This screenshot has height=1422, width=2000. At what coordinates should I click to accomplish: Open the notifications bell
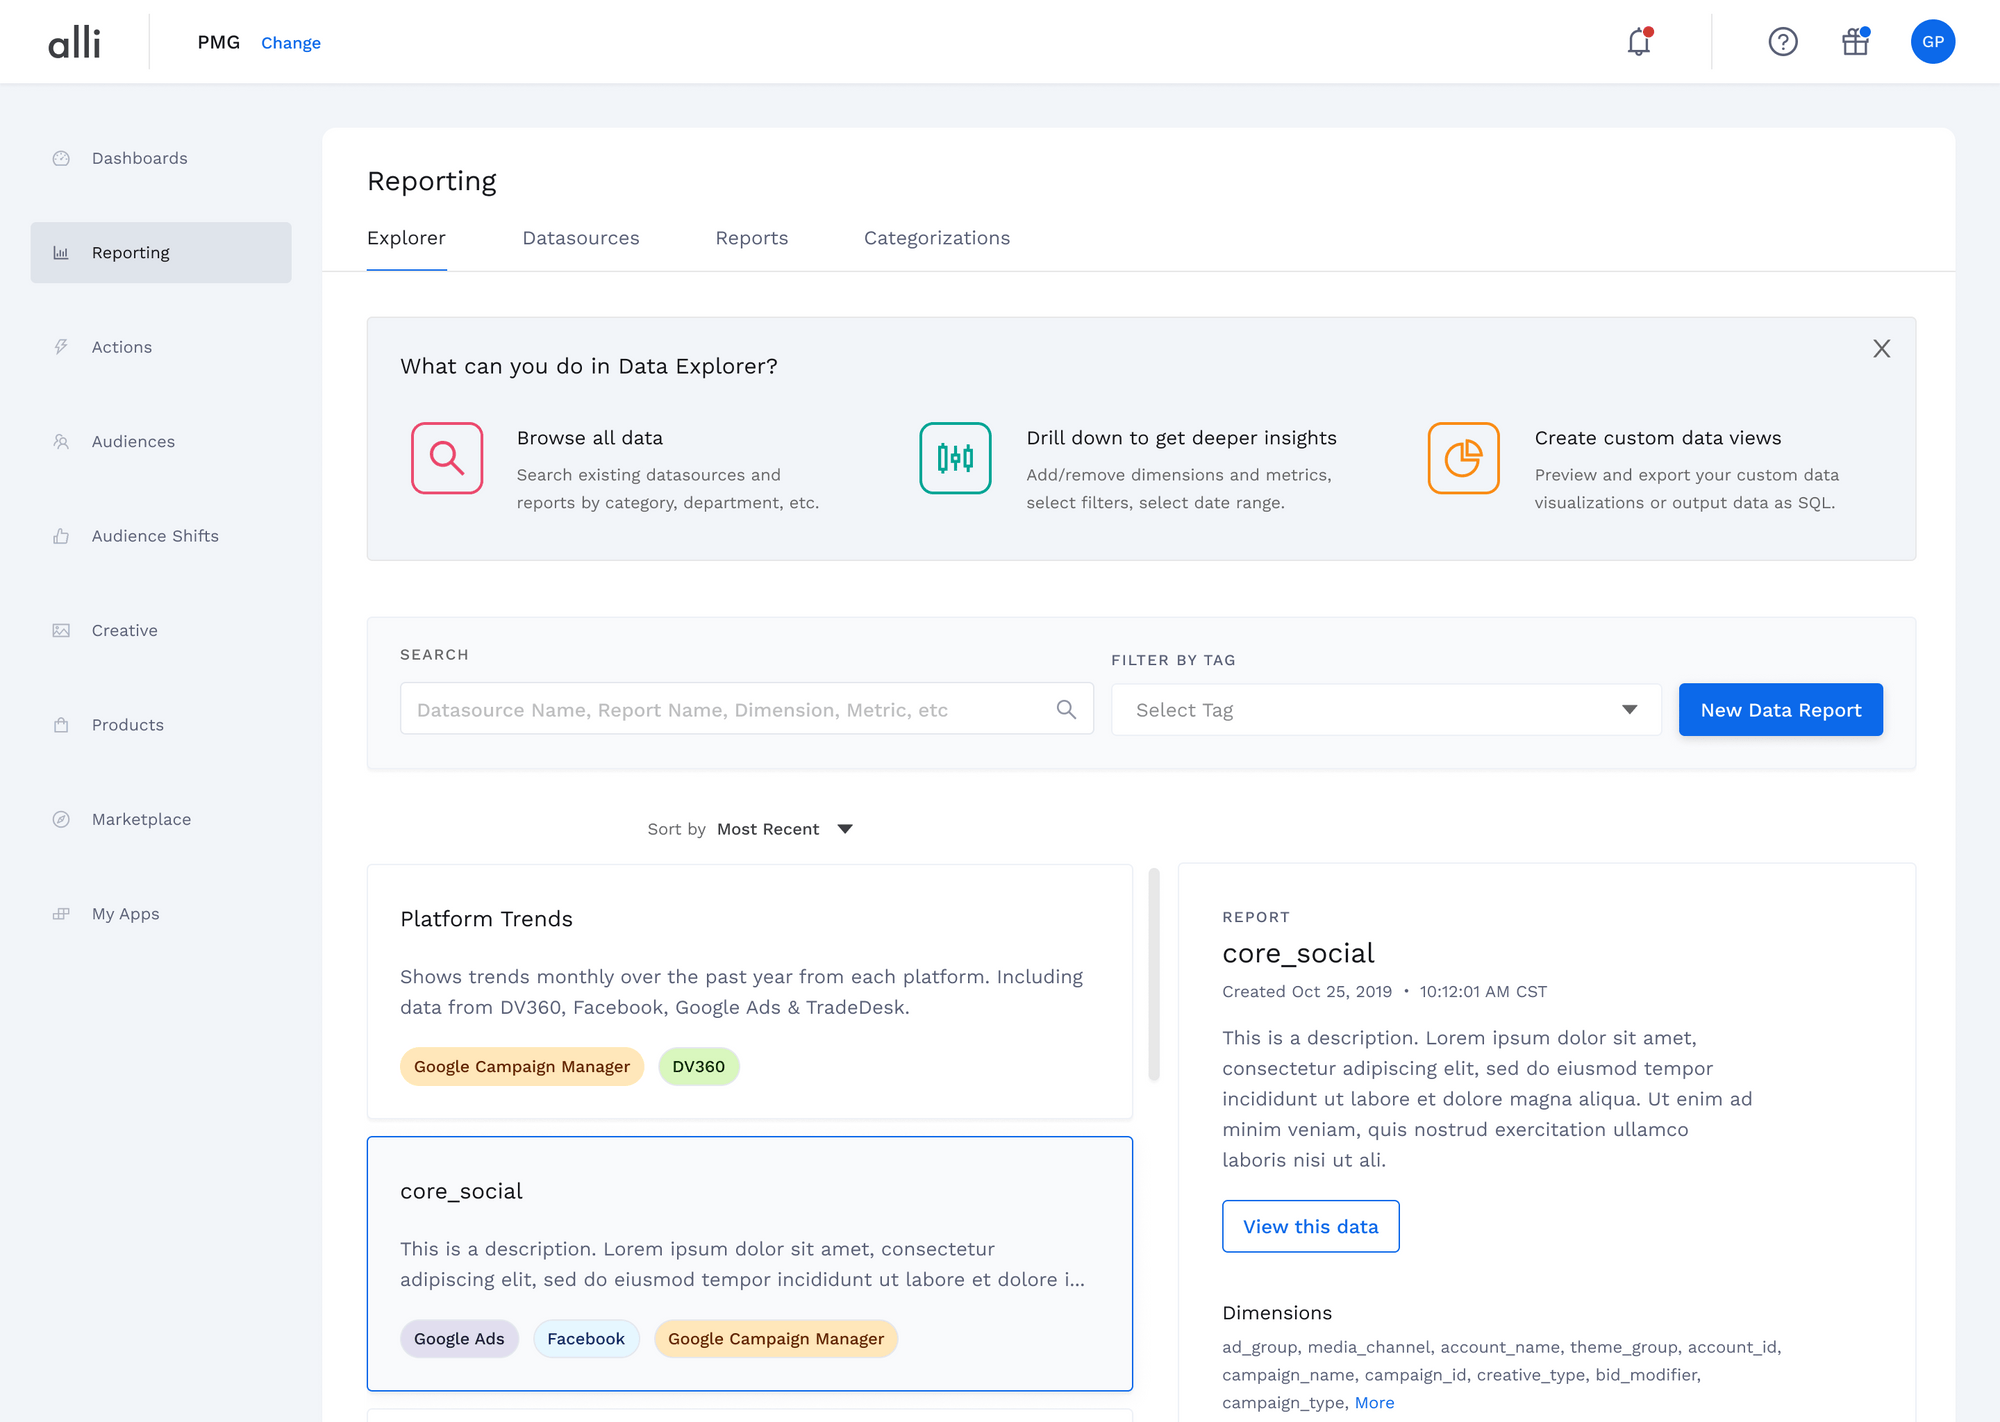click(x=1638, y=42)
